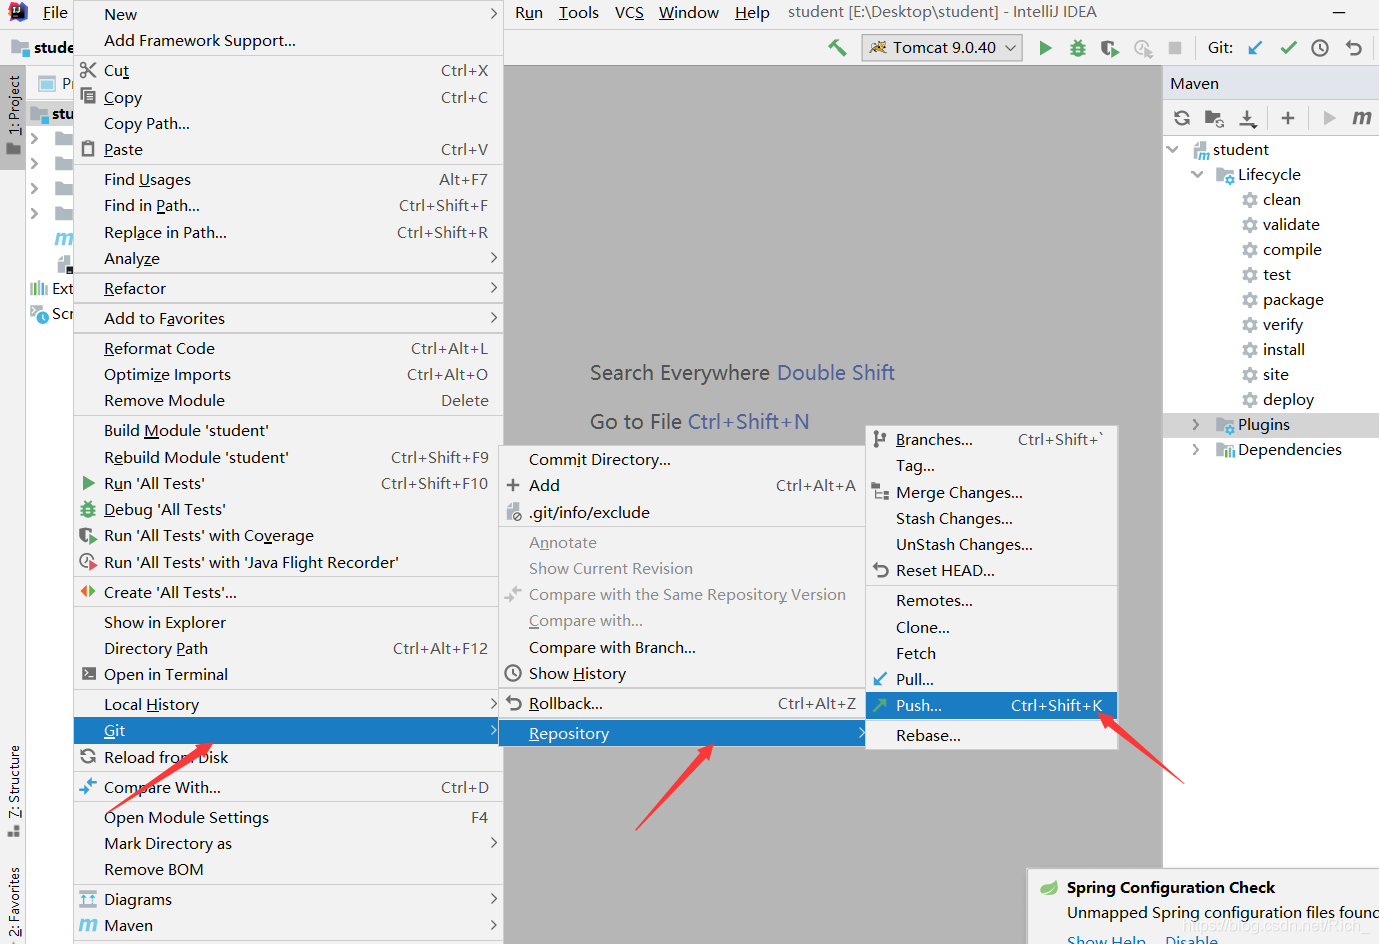The image size is (1379, 944).
Task: Select the Maven clean lifecycle goal
Action: [1281, 200]
